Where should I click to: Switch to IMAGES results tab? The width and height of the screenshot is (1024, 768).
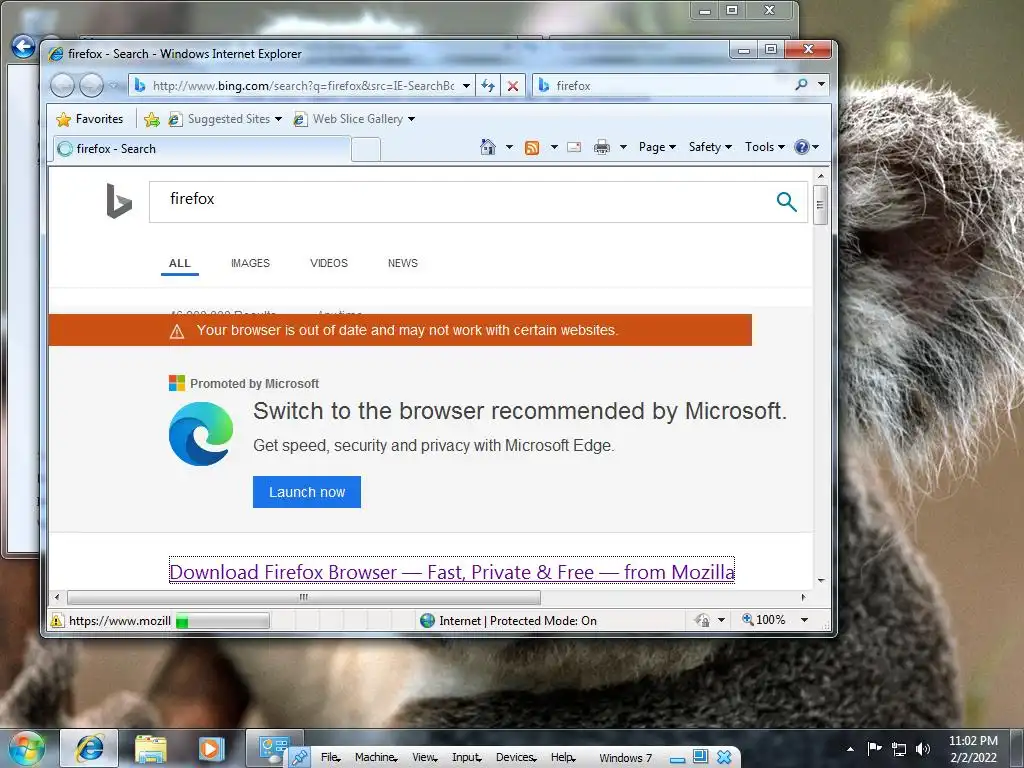[x=250, y=263]
